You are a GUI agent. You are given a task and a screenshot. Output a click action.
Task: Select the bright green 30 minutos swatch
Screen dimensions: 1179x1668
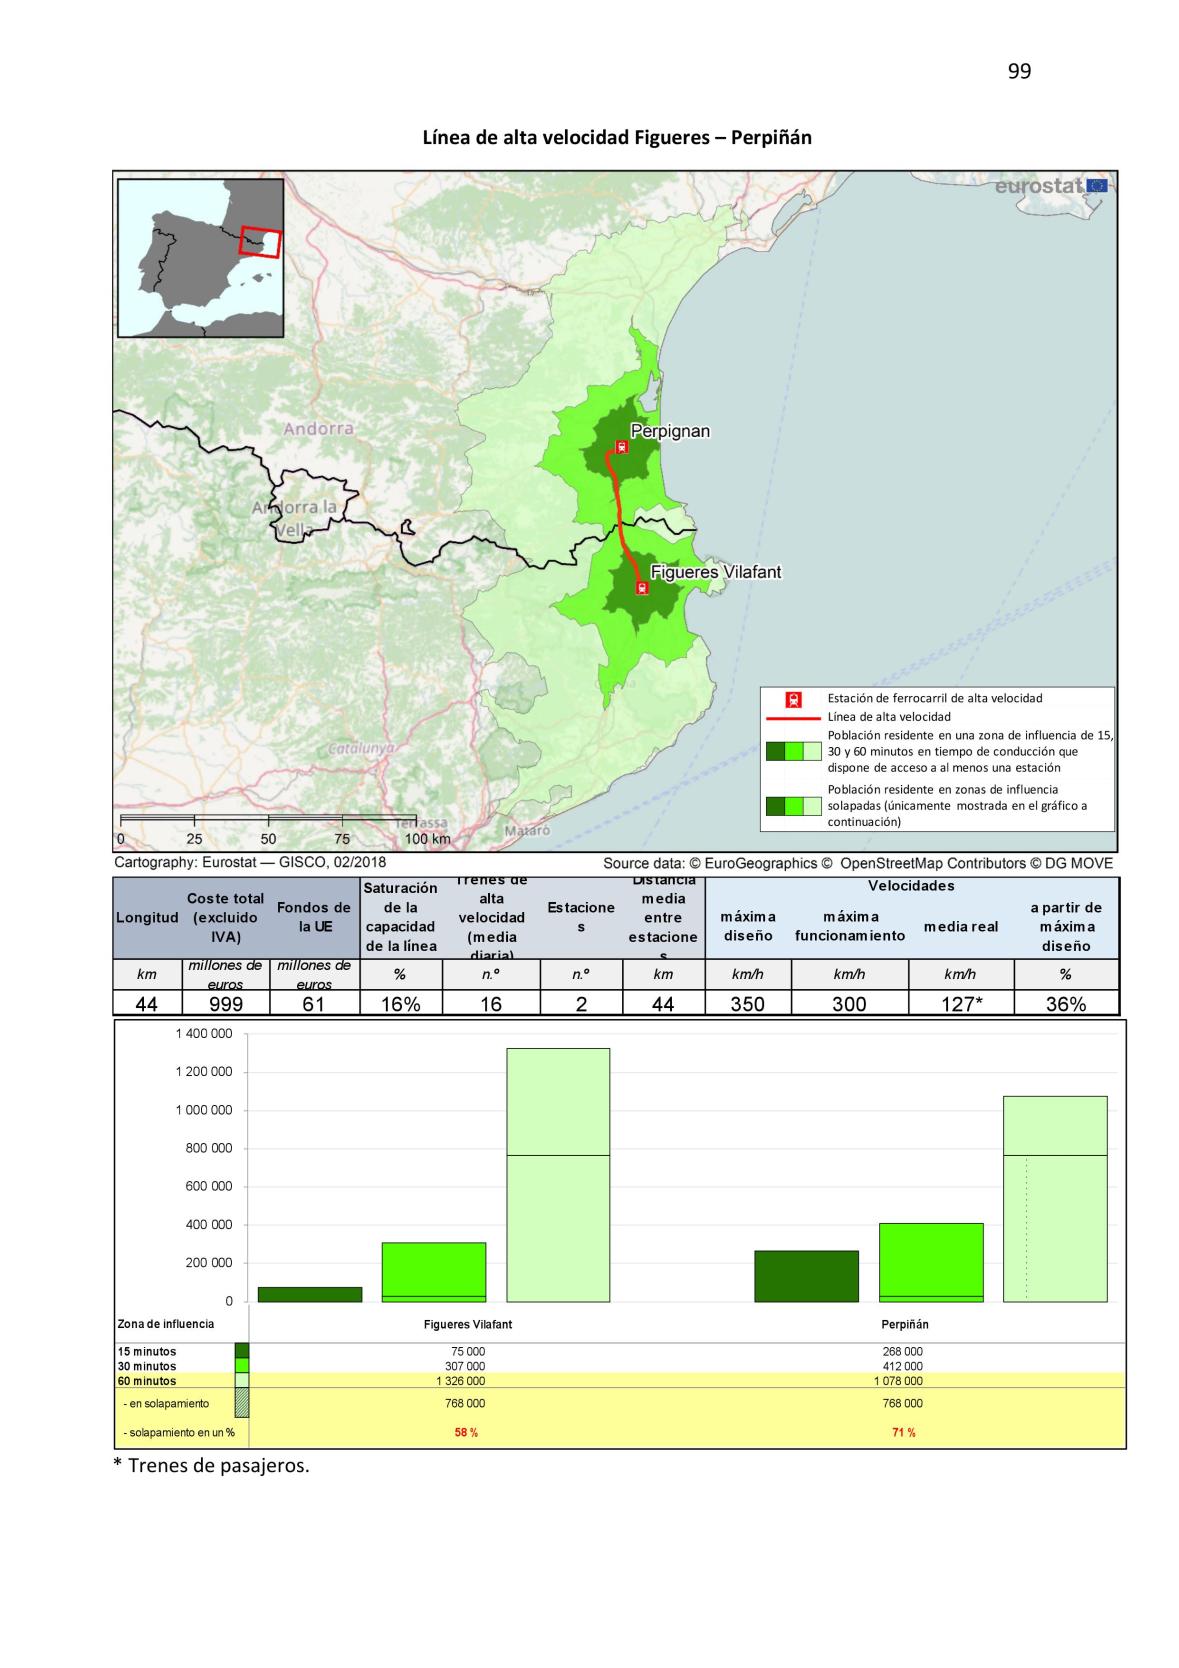coord(241,1366)
